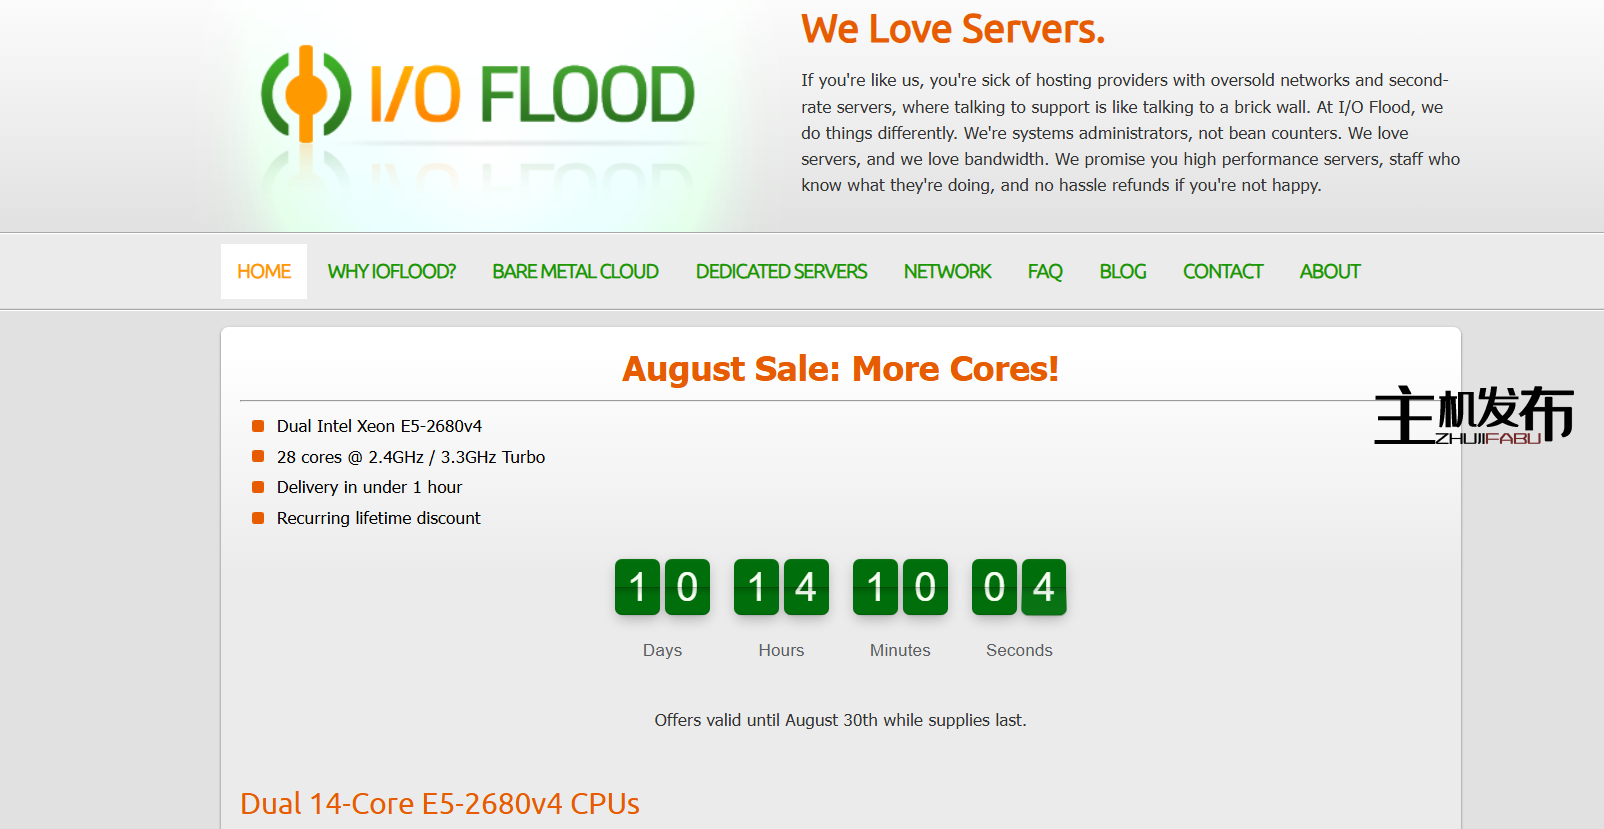This screenshot has width=1604, height=829.
Task: Click the I/O Flood logo
Action: 477,94
